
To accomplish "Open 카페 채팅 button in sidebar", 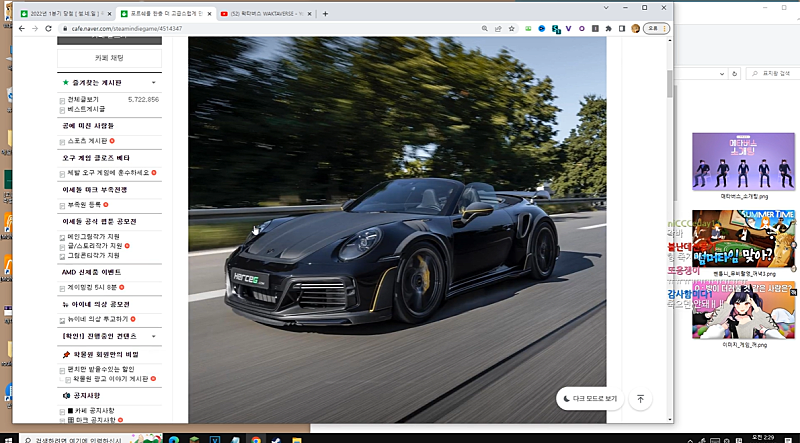I will tap(109, 58).
